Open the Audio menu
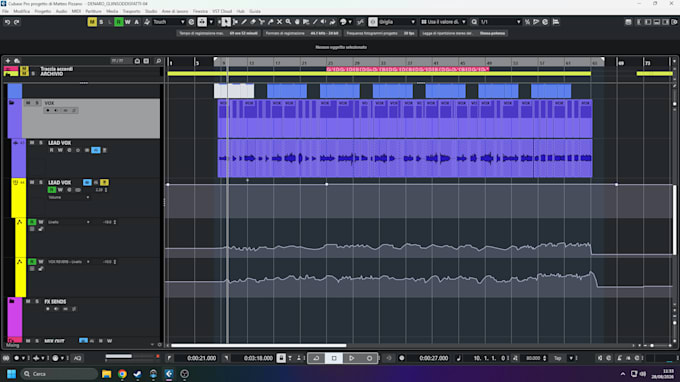The width and height of the screenshot is (680, 382). [61, 11]
